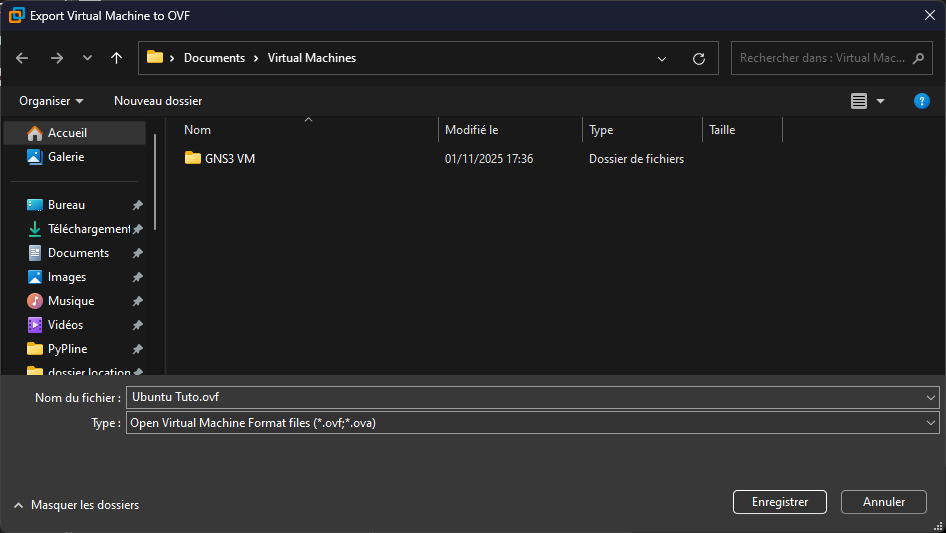Go up one folder level
Viewport: 946px width, 533px height.
tap(116, 58)
